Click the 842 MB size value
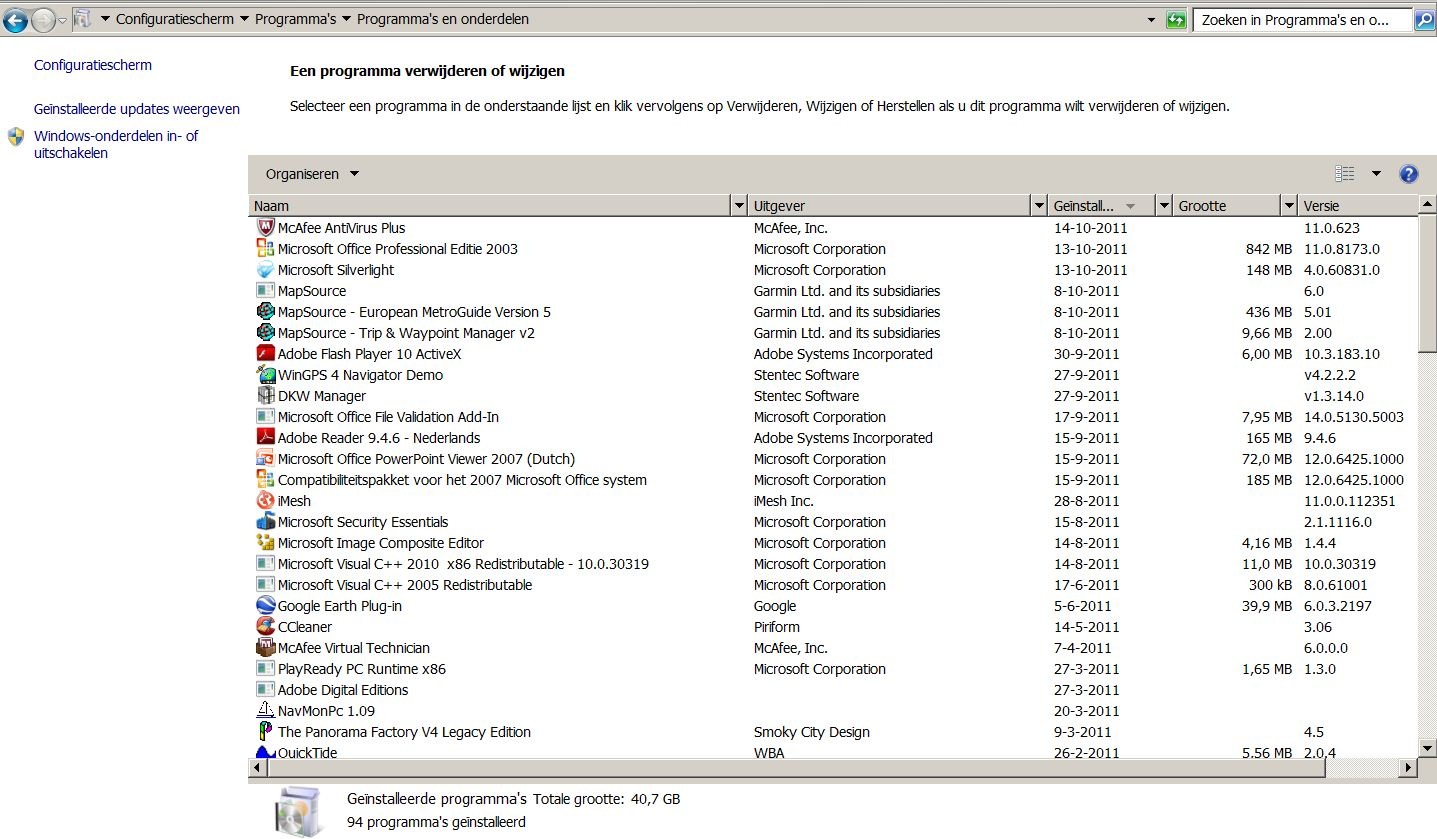Viewport: 1437px width, 839px height. coord(1269,249)
